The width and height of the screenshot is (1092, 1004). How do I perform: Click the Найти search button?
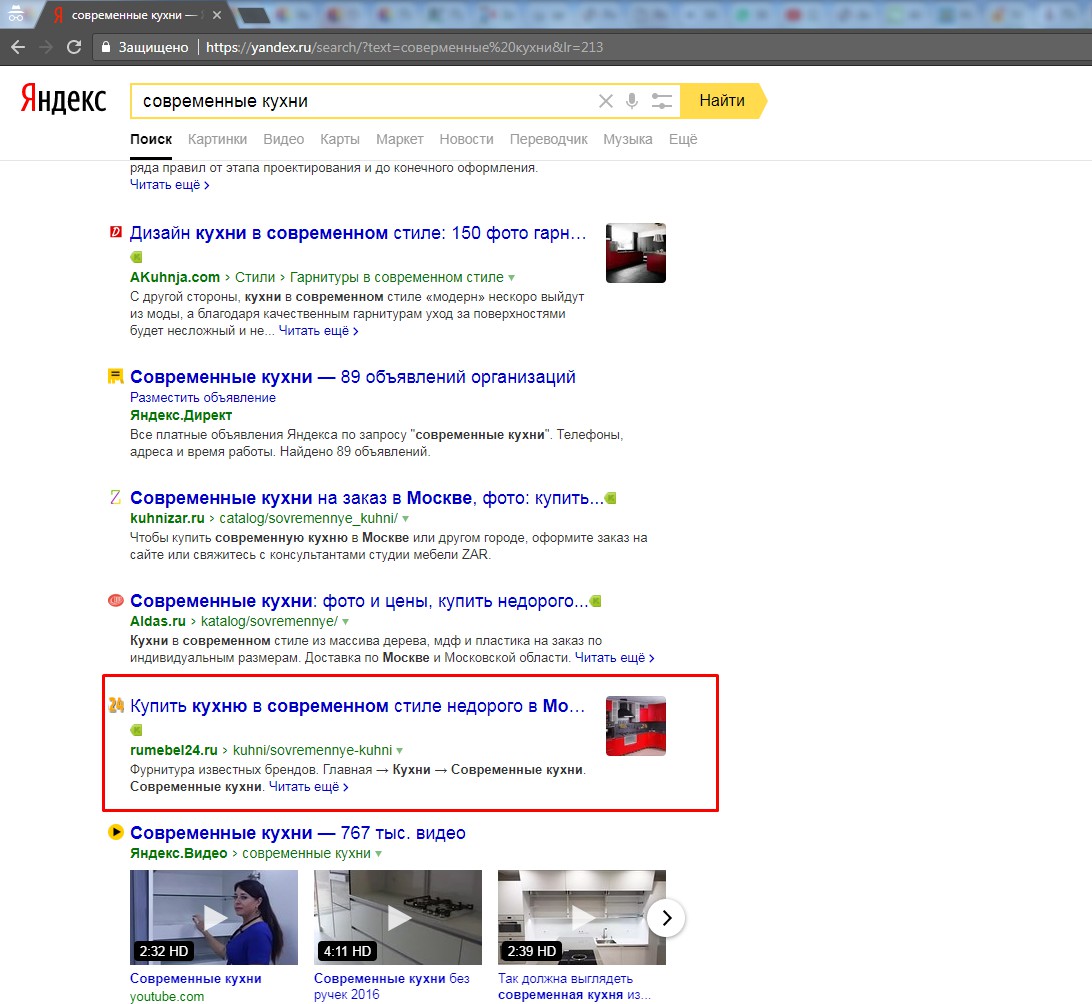click(x=723, y=101)
